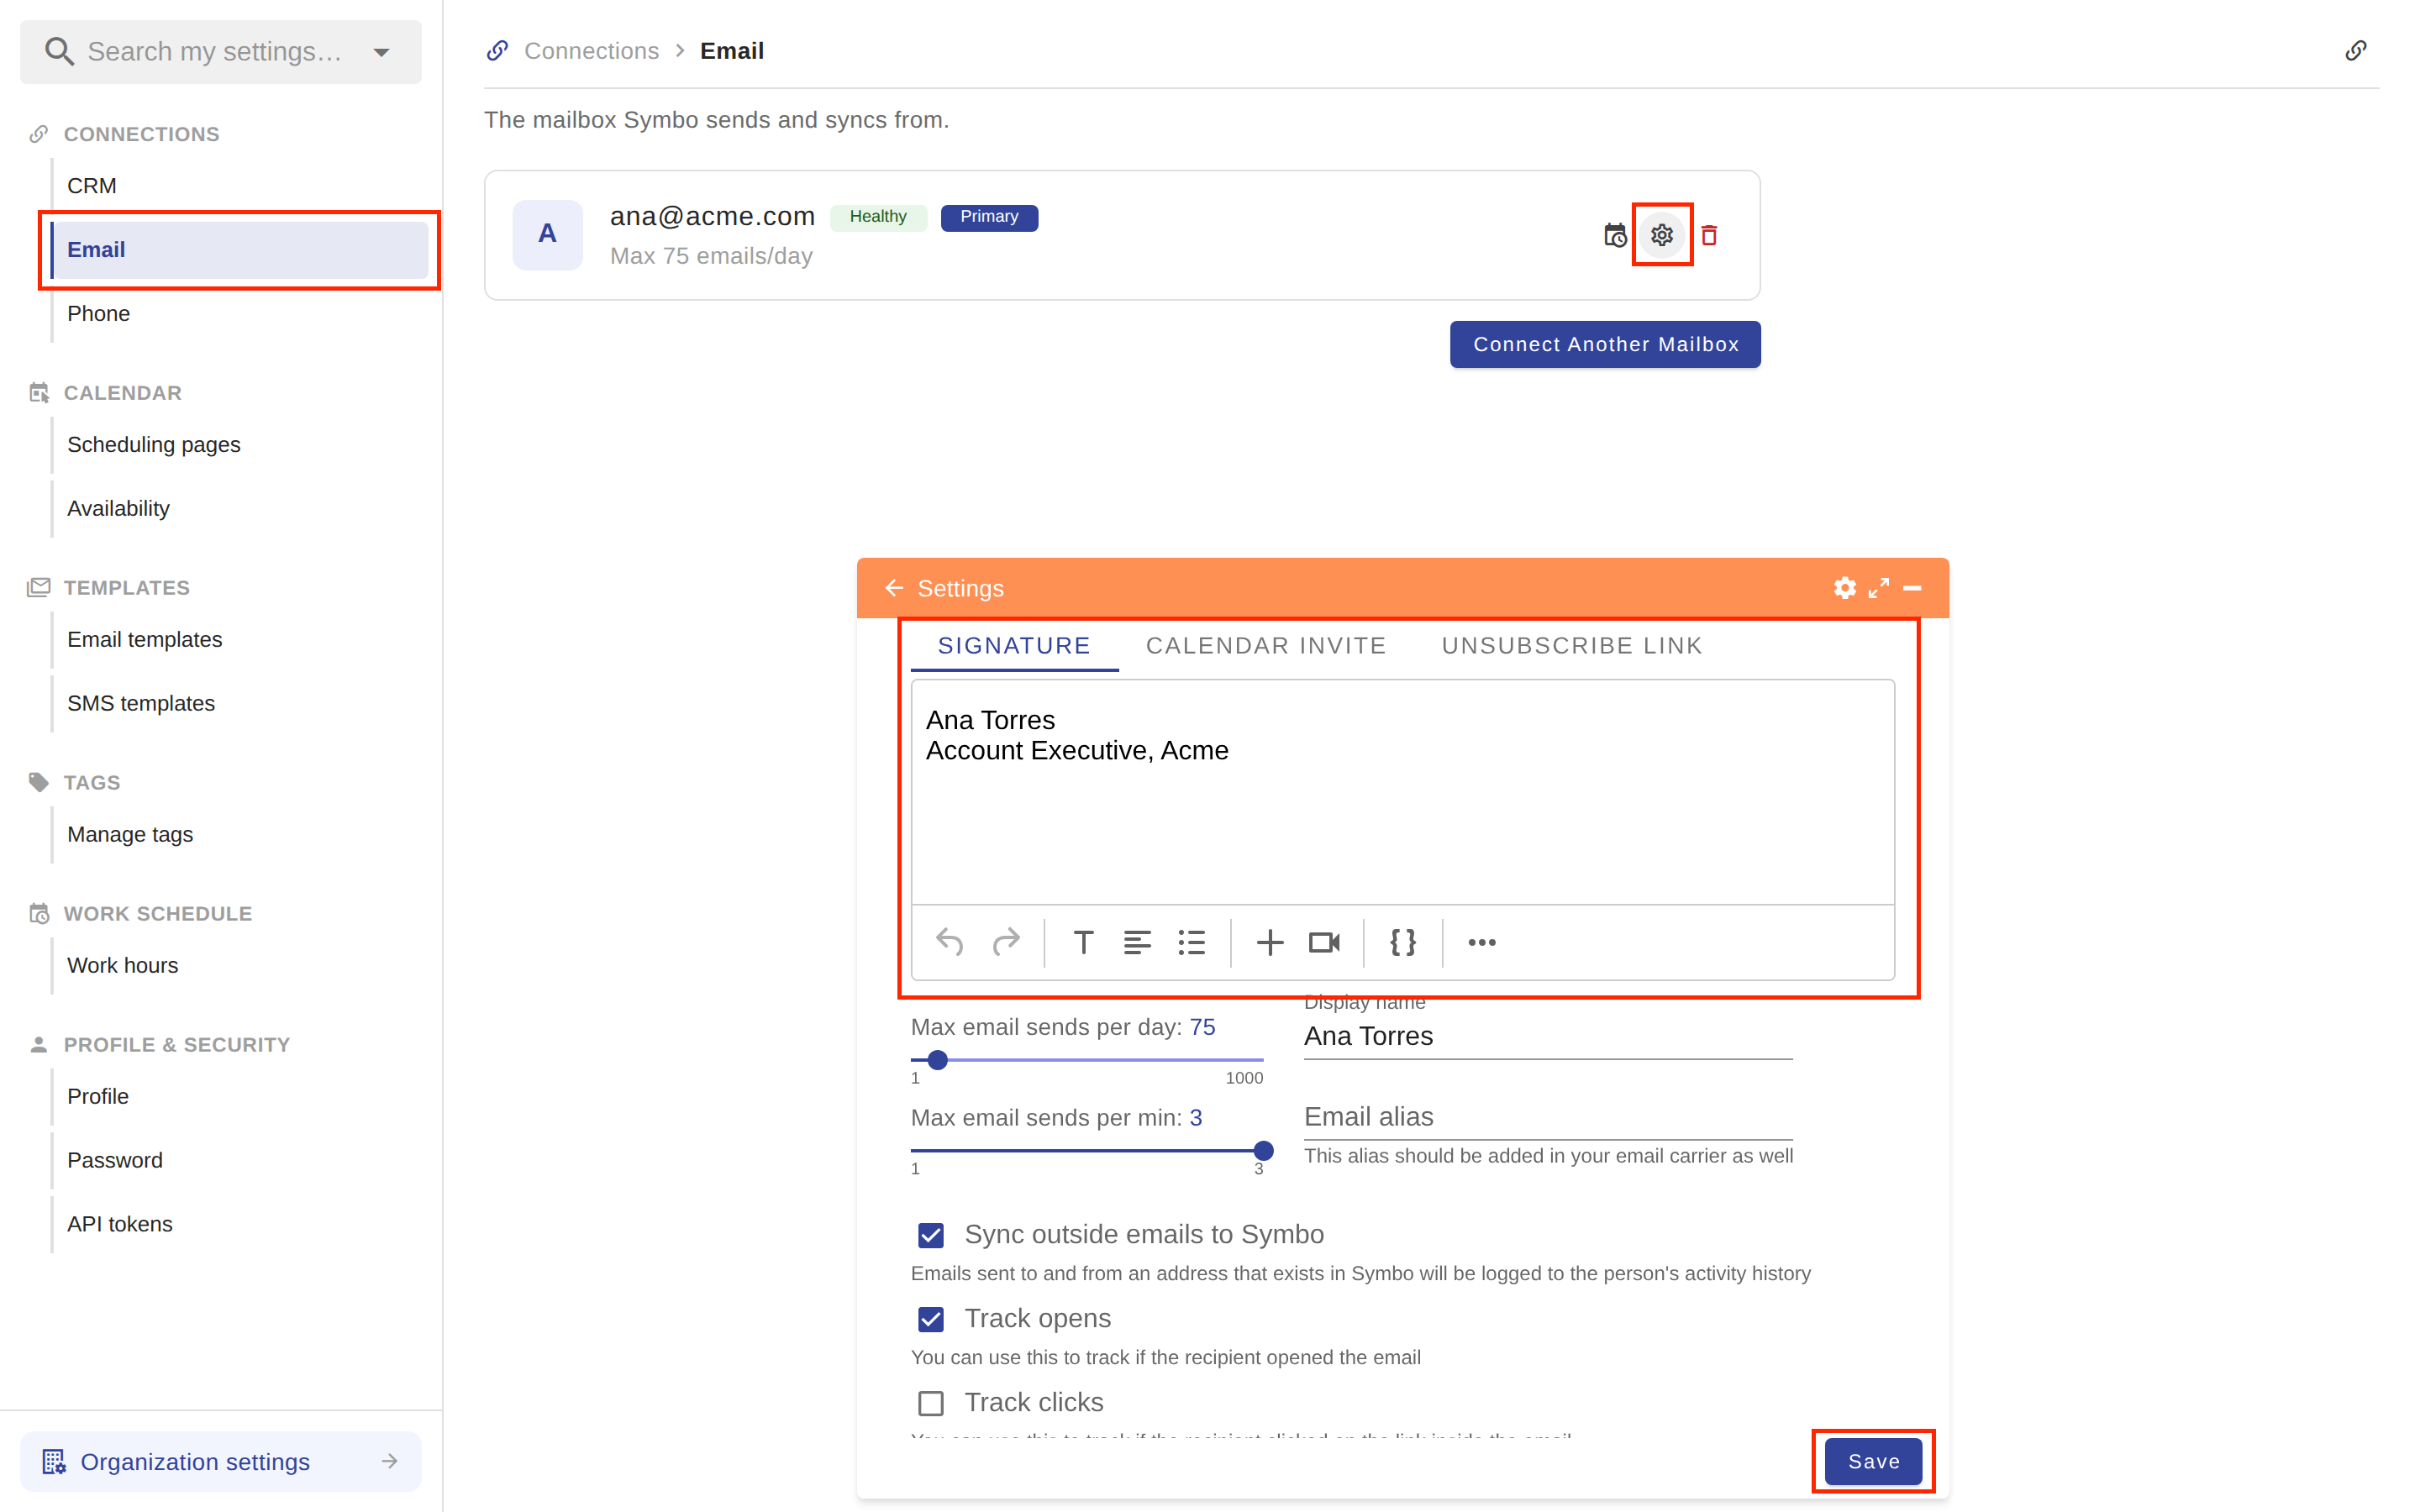Click the search magnifier icon
Viewport: 2420px width, 1512px height.
(59, 51)
